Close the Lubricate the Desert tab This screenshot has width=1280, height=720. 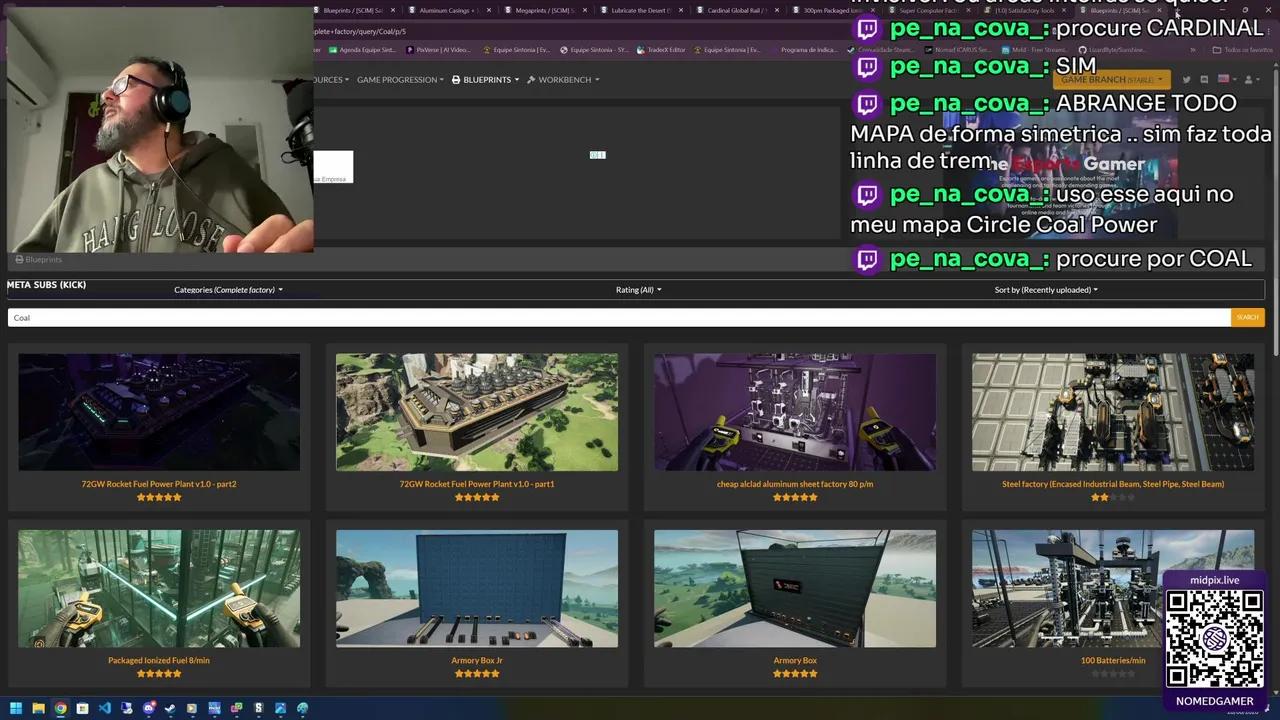tap(680, 10)
